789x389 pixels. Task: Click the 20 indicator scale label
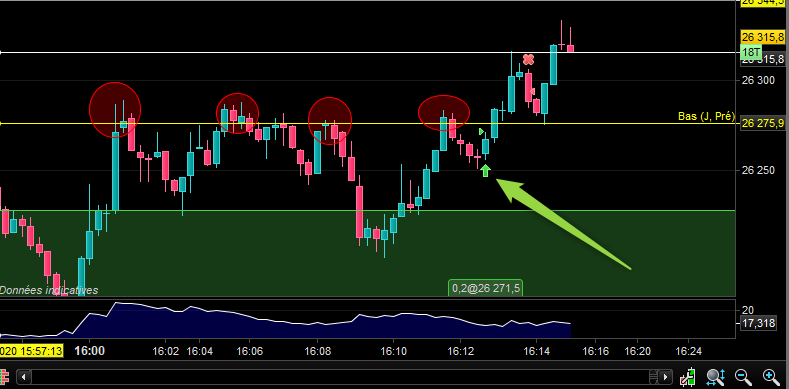pyautogui.click(x=749, y=310)
